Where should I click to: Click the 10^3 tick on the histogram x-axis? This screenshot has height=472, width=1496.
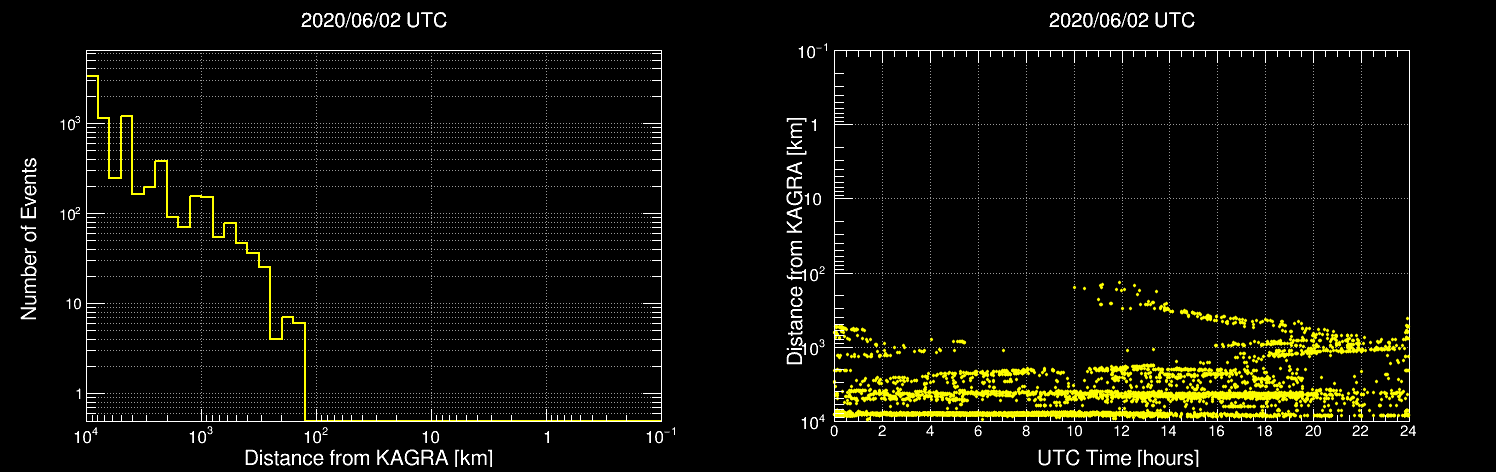201,437
